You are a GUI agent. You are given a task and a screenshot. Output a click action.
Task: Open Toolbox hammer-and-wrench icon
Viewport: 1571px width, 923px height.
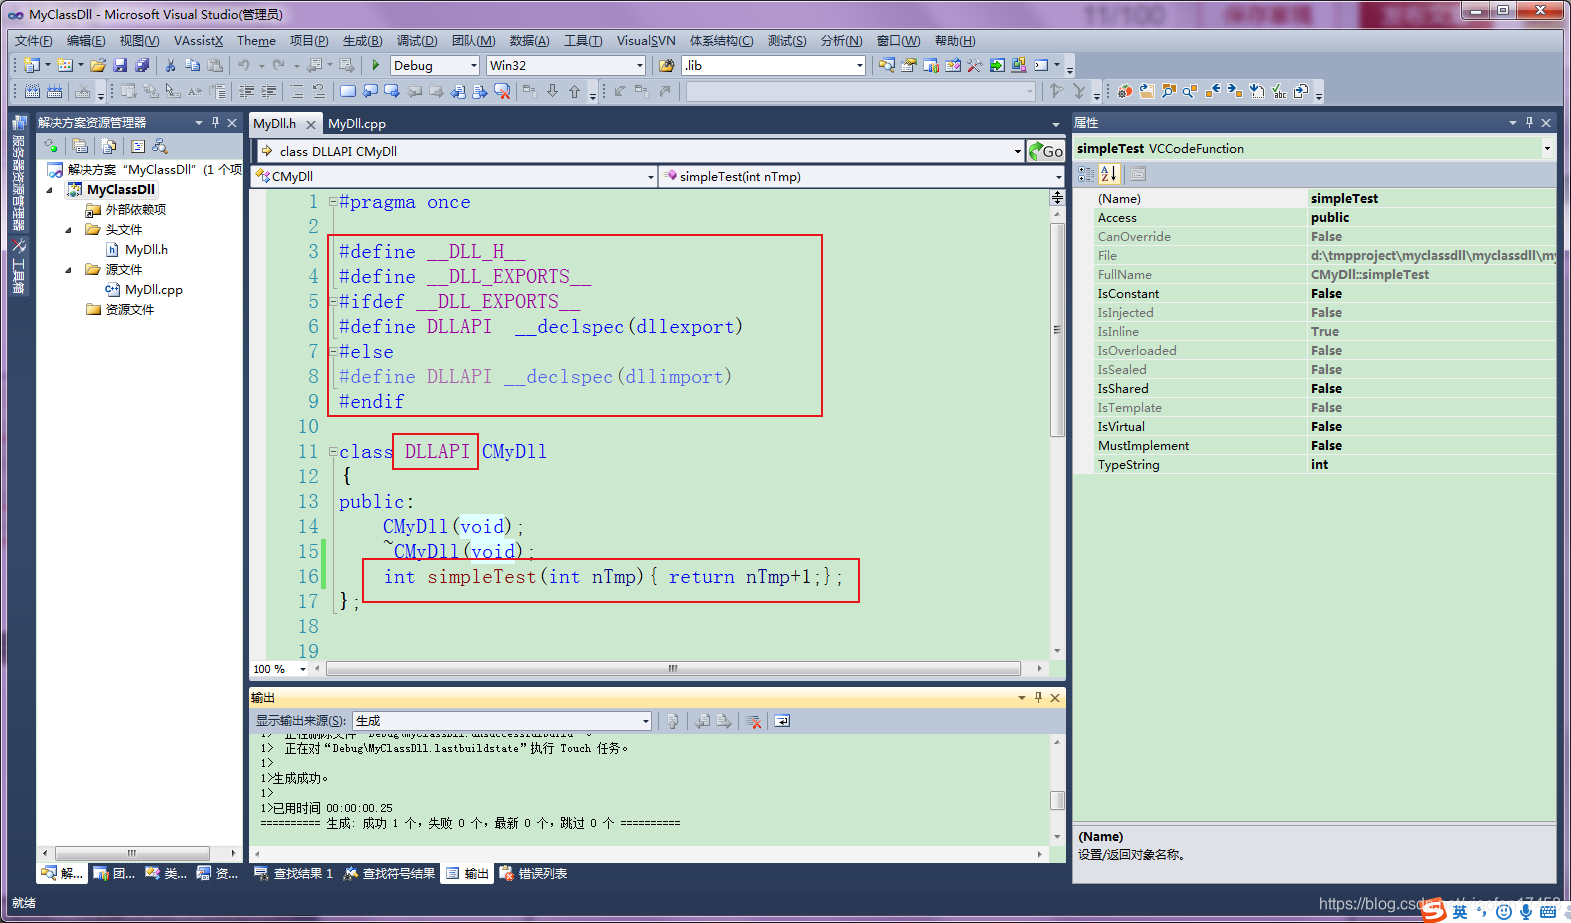point(975,65)
